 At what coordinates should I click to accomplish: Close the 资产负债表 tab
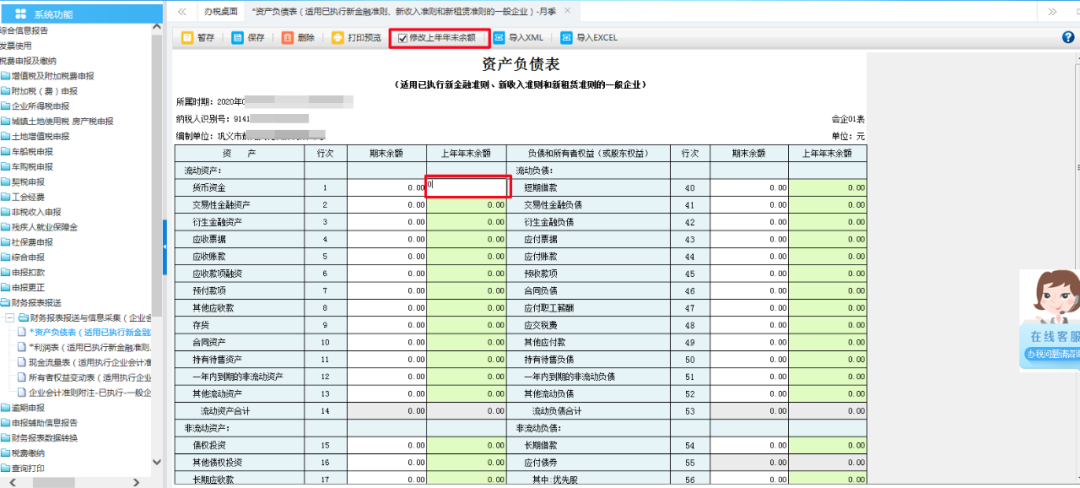pos(567,11)
